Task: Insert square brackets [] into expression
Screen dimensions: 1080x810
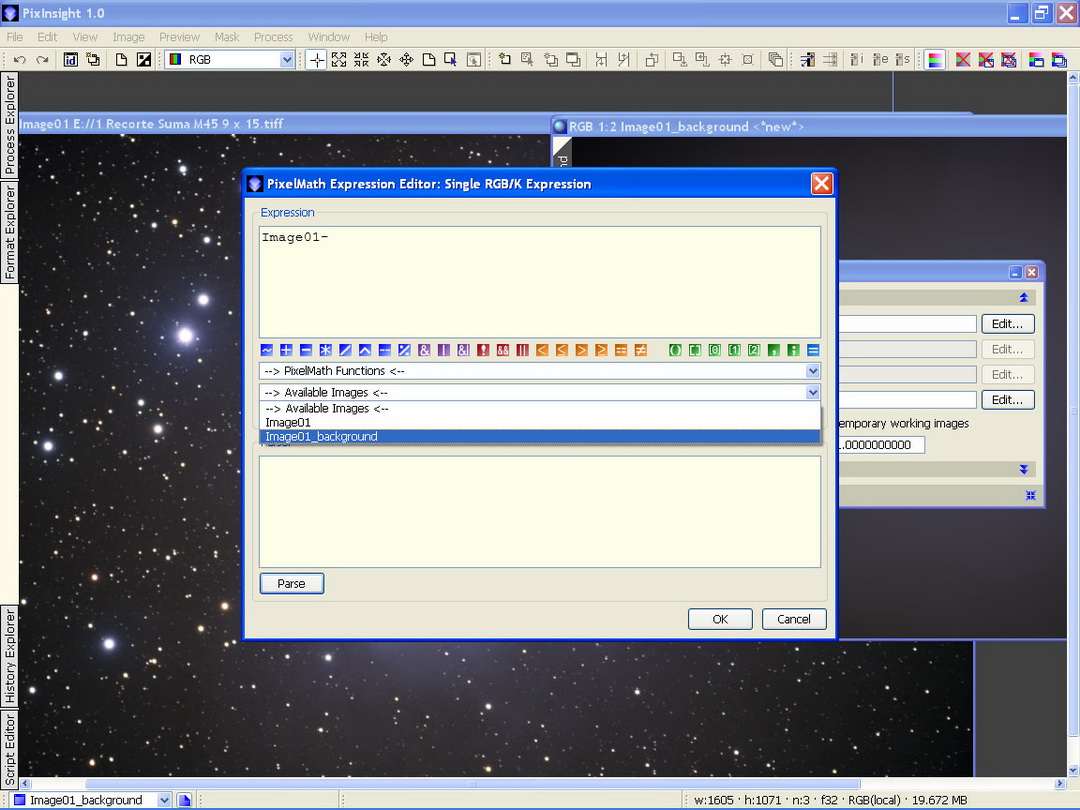Action: click(x=694, y=350)
